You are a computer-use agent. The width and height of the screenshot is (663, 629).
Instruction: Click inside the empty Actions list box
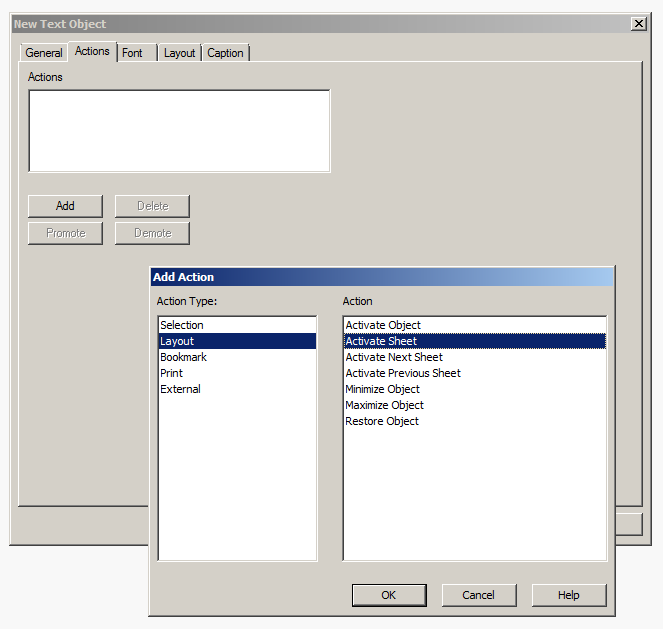pyautogui.click(x=179, y=131)
